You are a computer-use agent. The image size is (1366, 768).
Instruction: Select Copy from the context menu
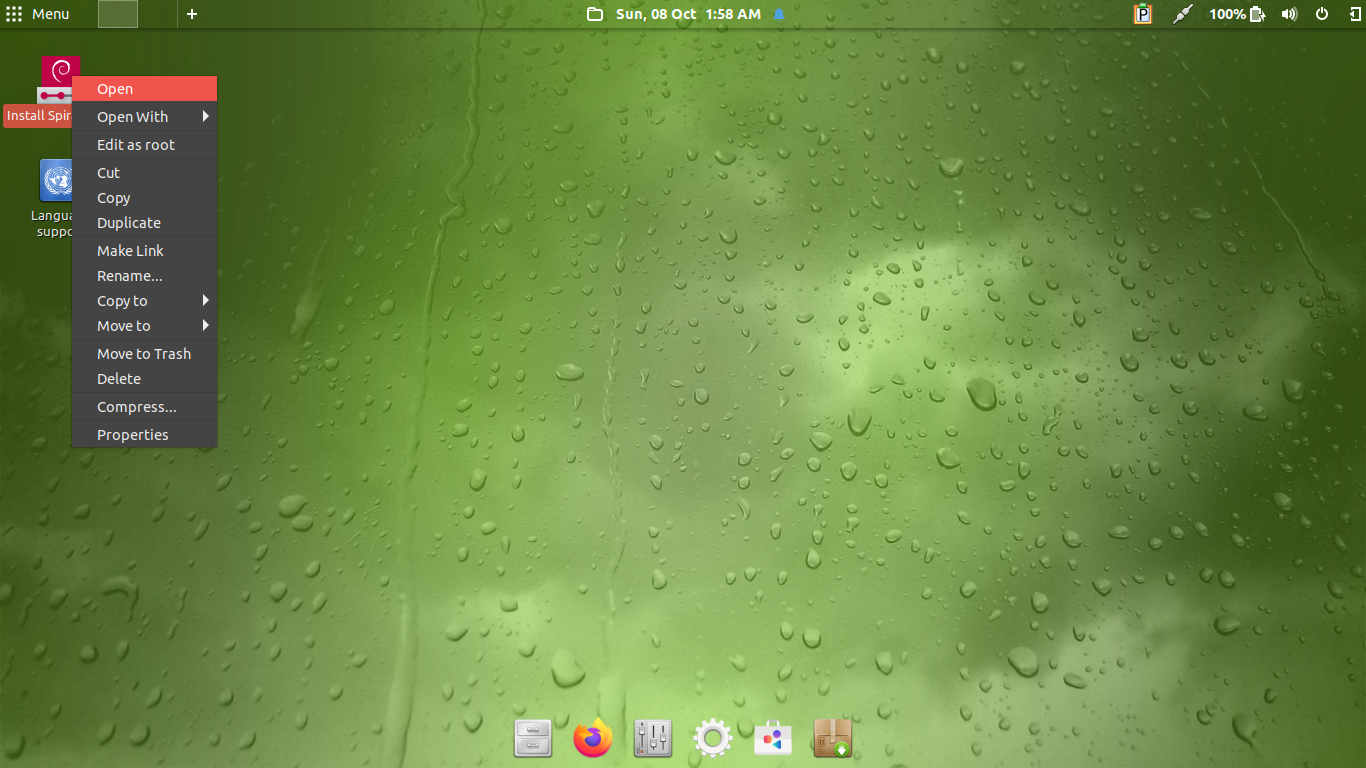coord(144,198)
